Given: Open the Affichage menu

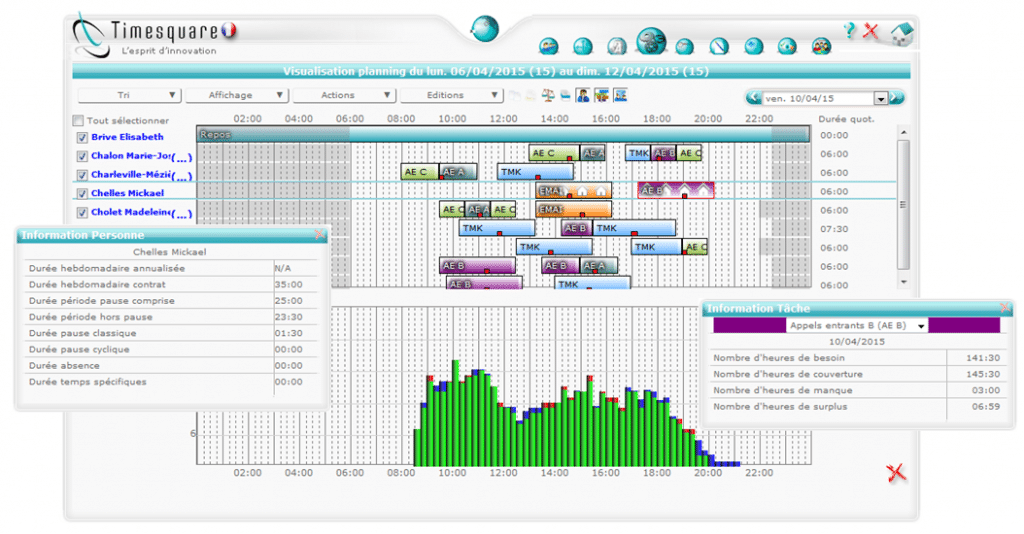Looking at the screenshot, I should (236, 95).
